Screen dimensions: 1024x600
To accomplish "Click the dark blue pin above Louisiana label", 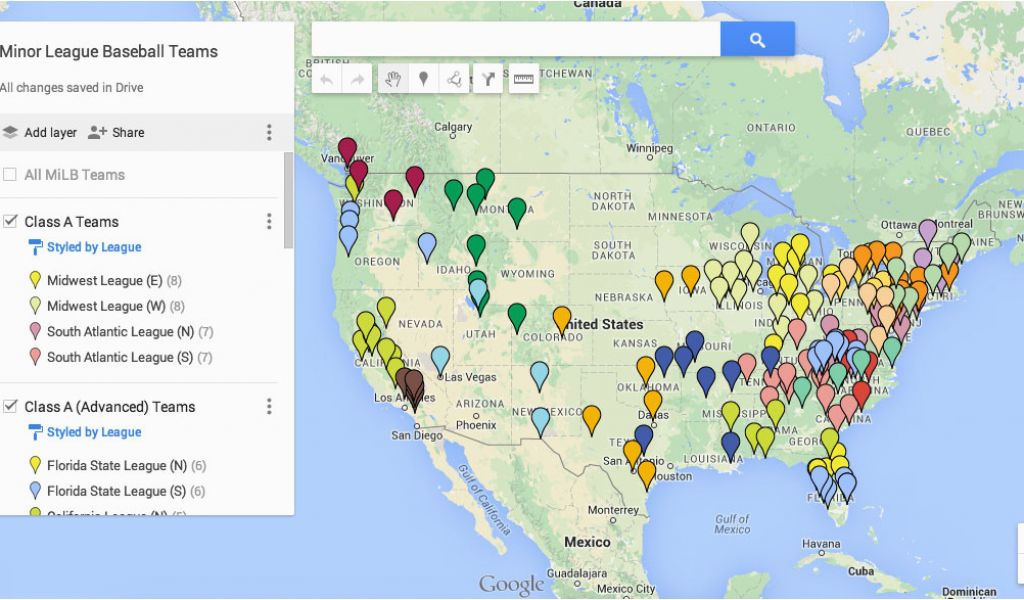I will (x=731, y=447).
